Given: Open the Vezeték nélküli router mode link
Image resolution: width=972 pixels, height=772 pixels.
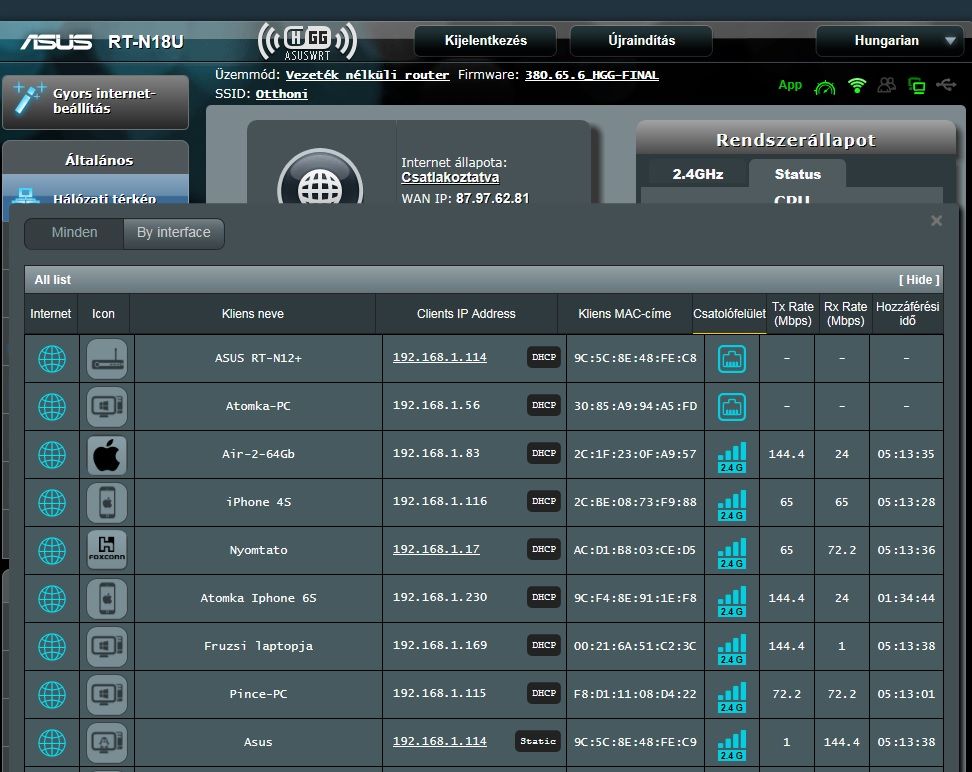Looking at the screenshot, I should (x=367, y=75).
